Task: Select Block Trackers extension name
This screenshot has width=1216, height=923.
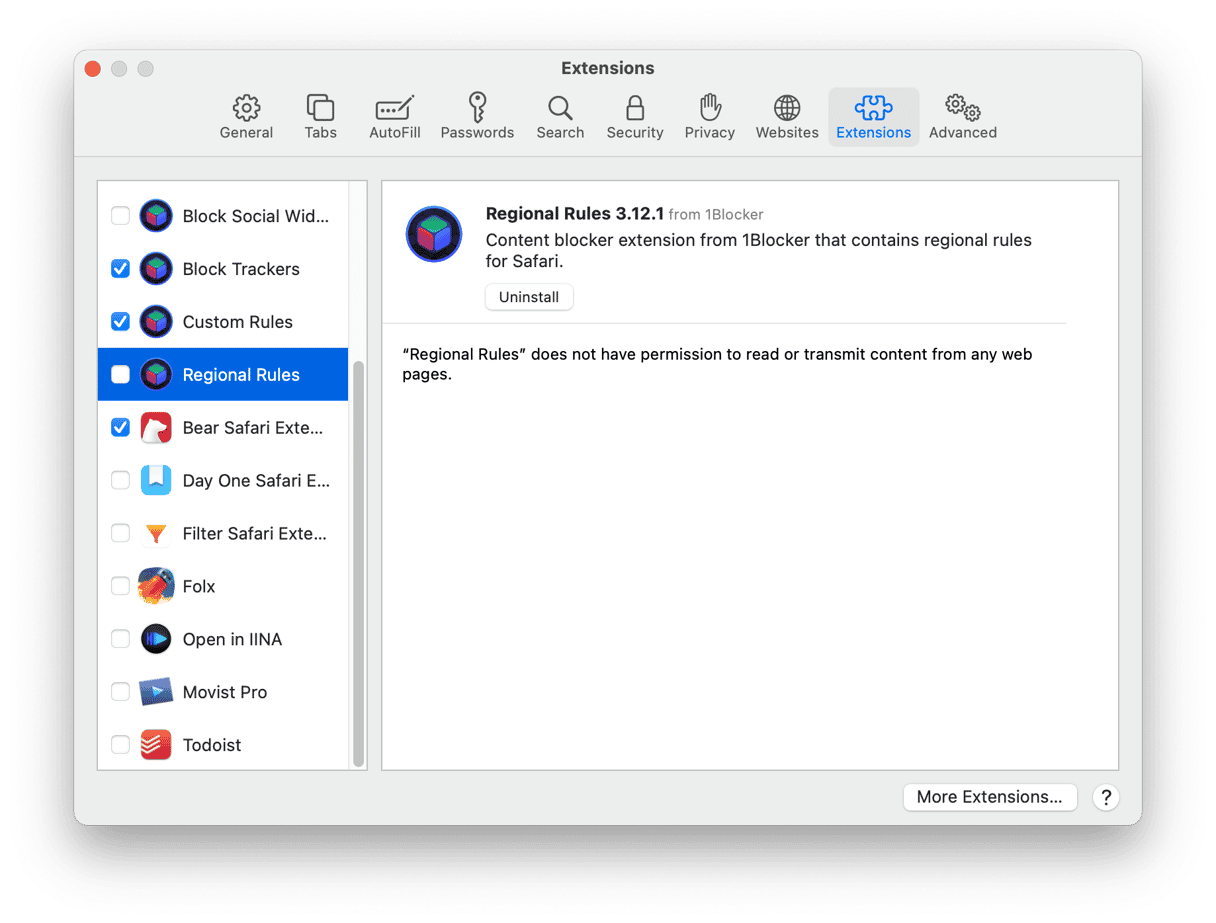Action: pyautogui.click(x=241, y=269)
